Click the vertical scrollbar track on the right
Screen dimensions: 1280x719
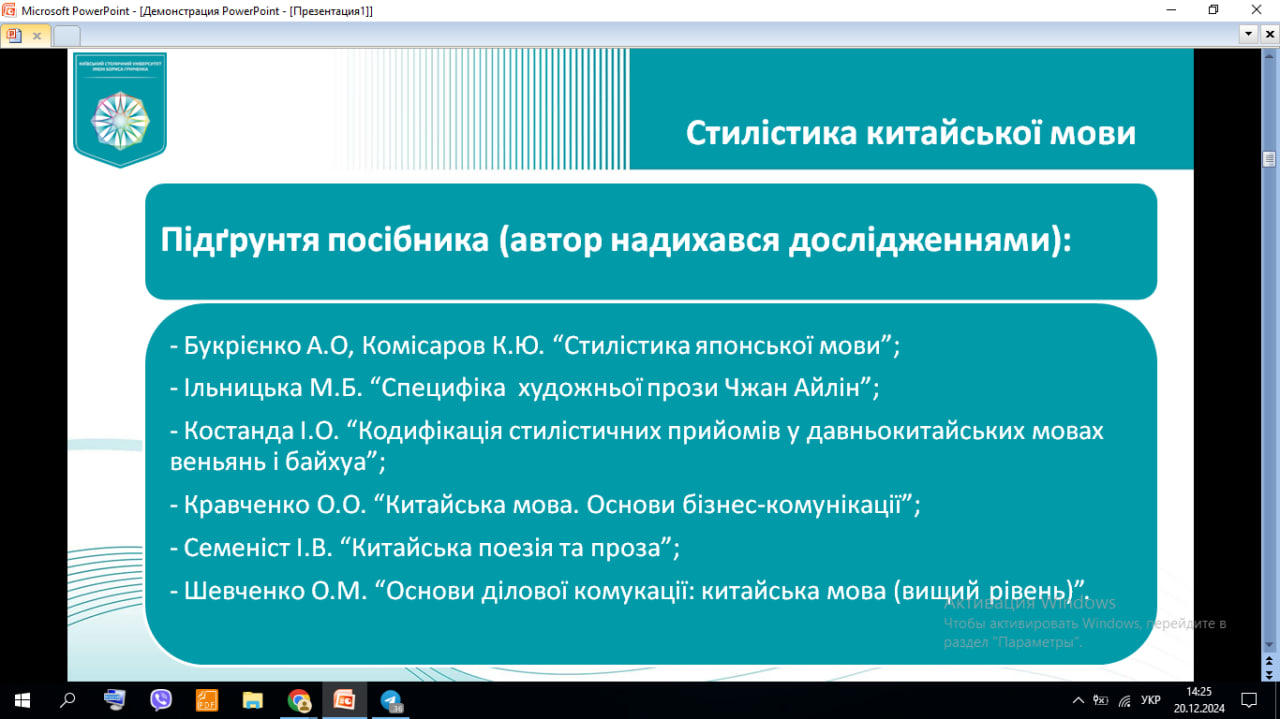coord(1271,400)
